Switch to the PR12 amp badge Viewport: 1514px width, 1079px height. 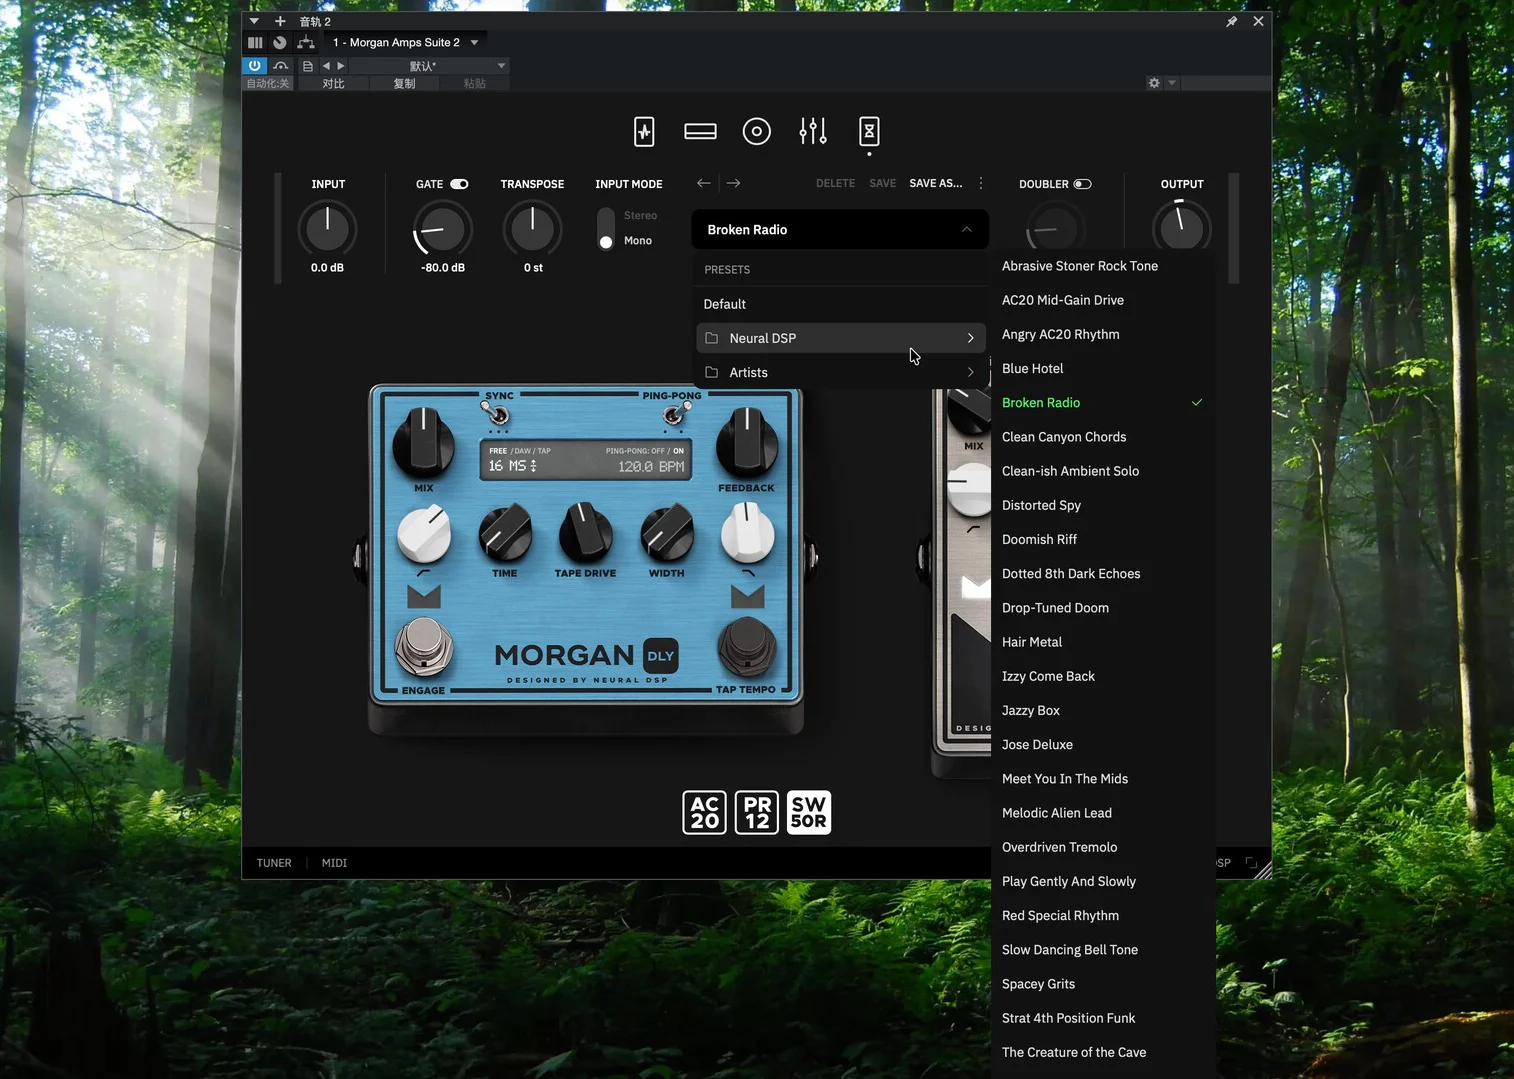pyautogui.click(x=757, y=812)
